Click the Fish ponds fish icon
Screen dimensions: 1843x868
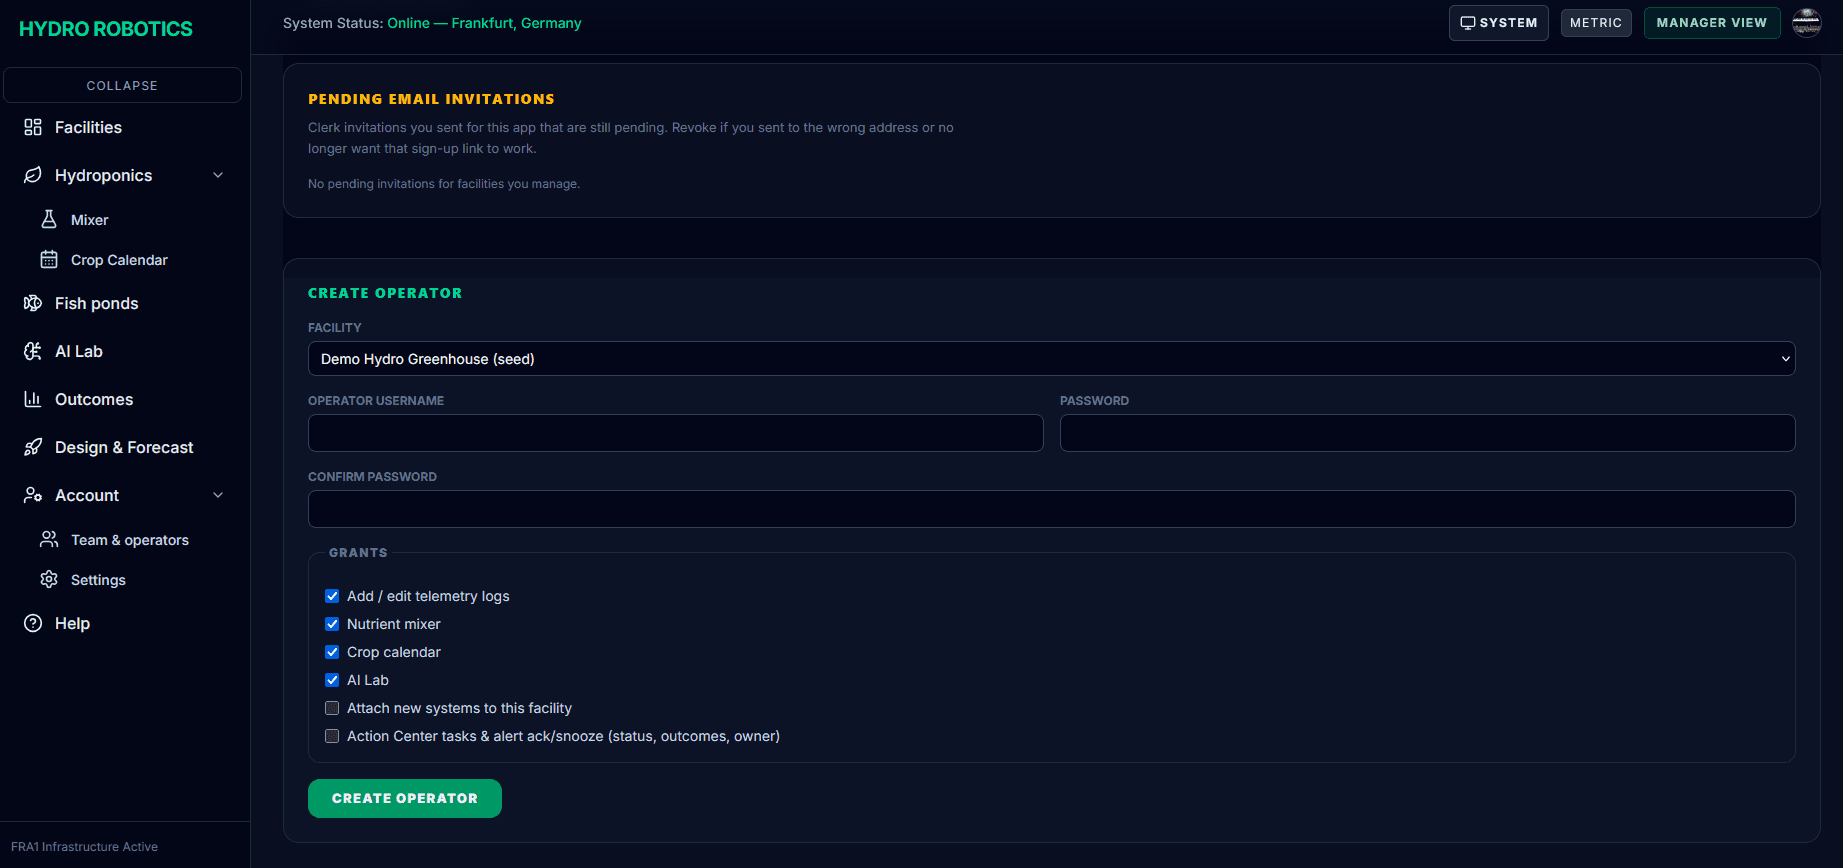tap(33, 303)
